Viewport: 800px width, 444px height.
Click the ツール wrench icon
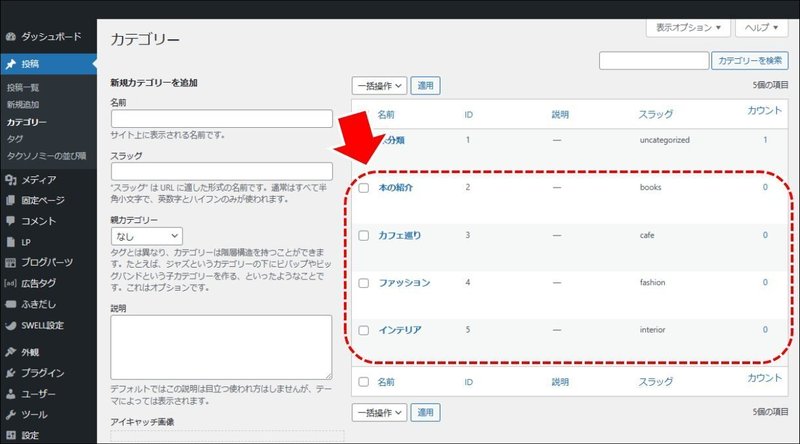click(x=11, y=414)
